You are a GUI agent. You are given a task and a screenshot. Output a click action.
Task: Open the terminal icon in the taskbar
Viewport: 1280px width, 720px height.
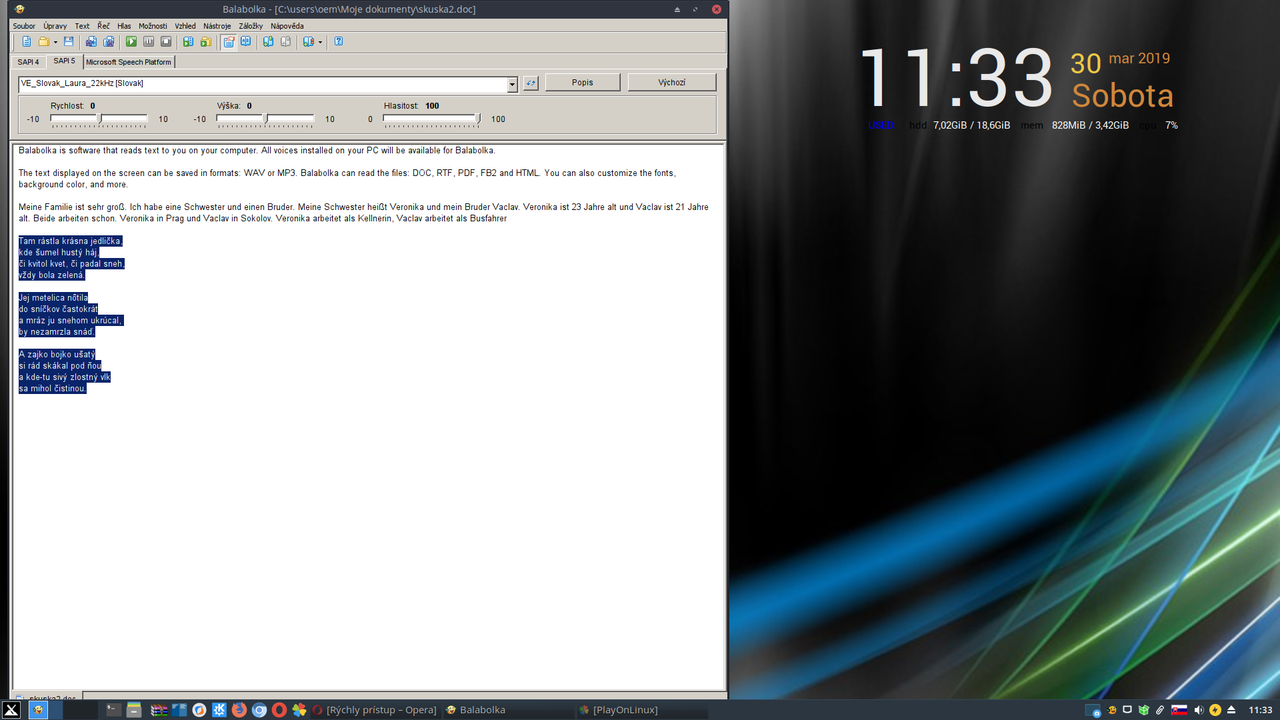pos(114,710)
